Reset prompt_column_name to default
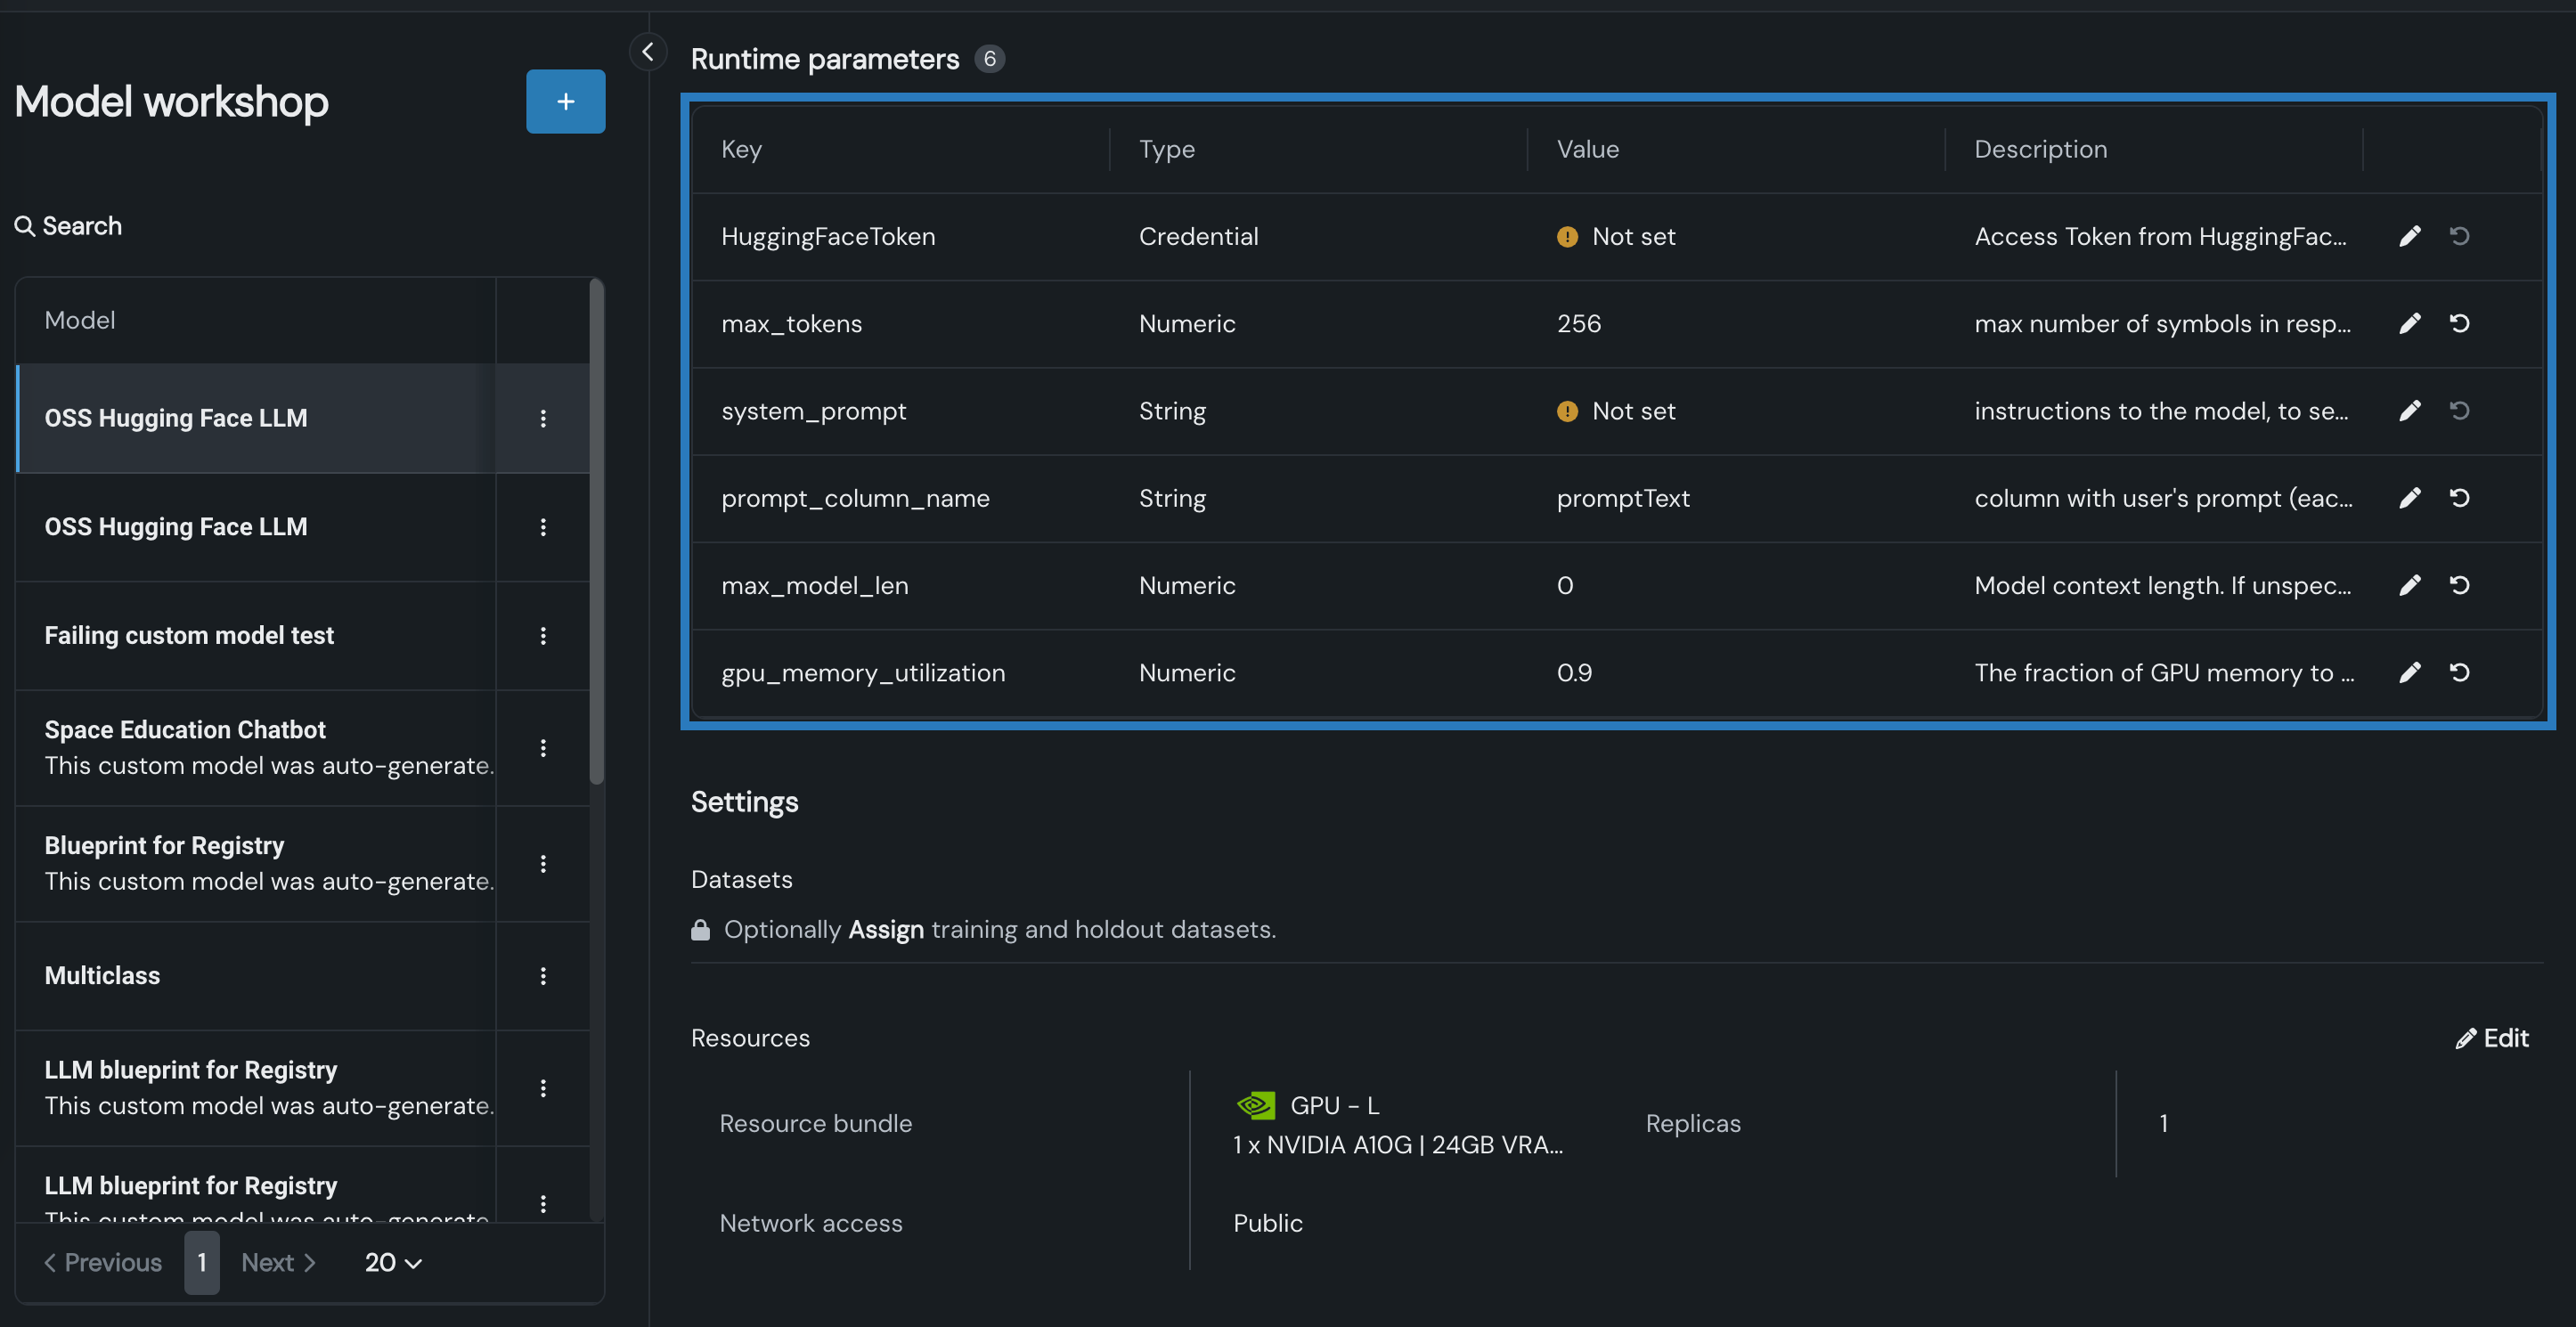Screen dimensions: 2576x1327 pos(2459,498)
